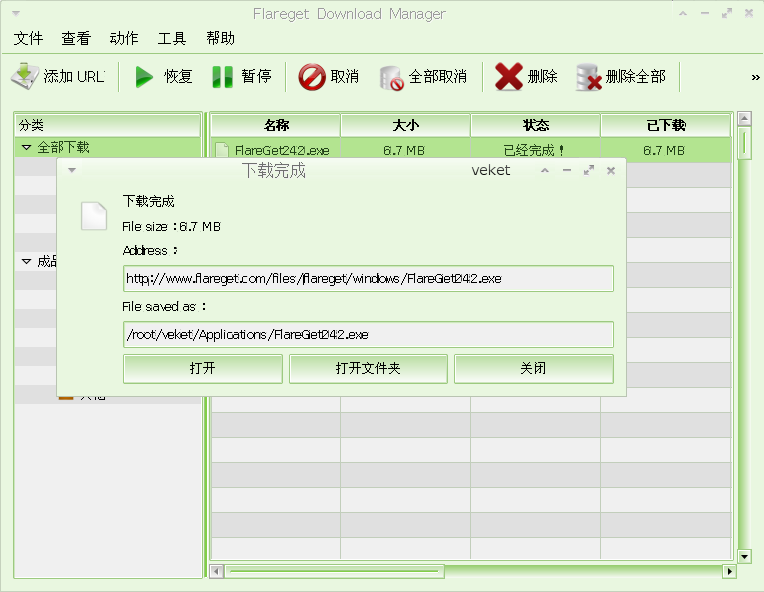
Task: Open the 文件 menu
Action: [x=28, y=38]
